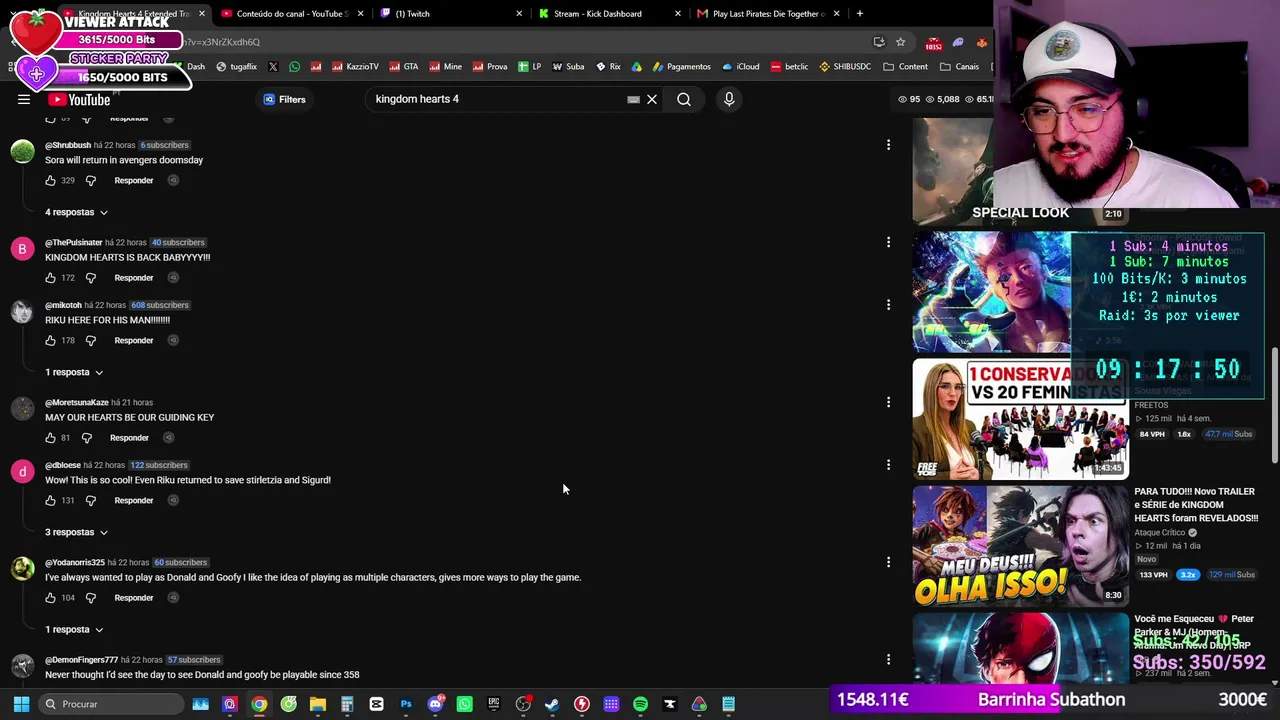
Task: Open the @Yodanorris325 channel link
Action: (75, 562)
